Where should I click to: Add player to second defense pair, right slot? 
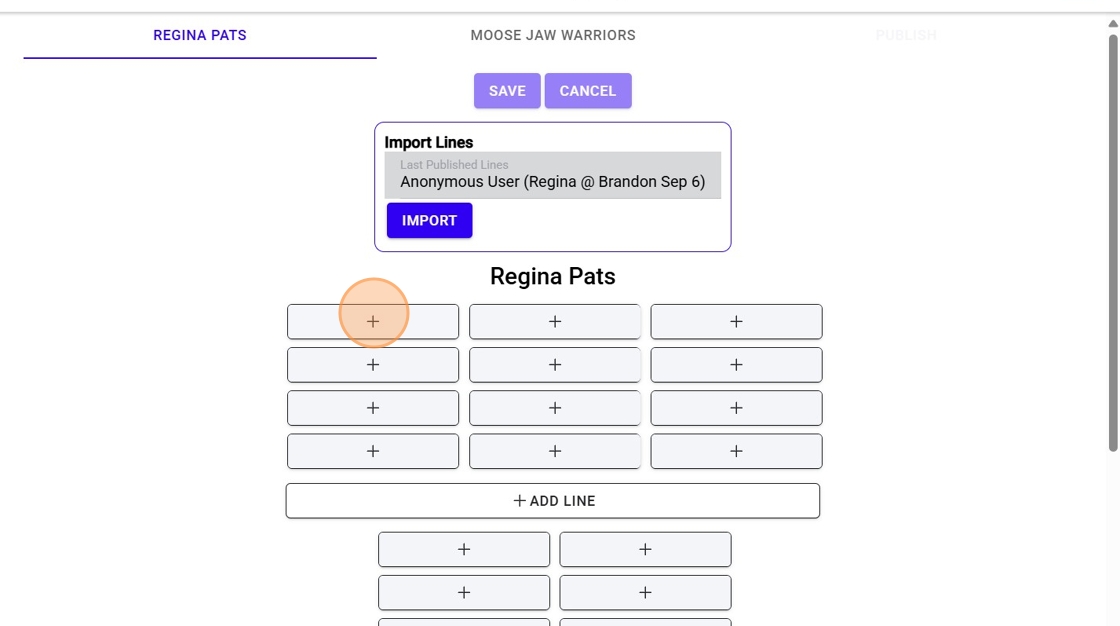click(x=645, y=592)
